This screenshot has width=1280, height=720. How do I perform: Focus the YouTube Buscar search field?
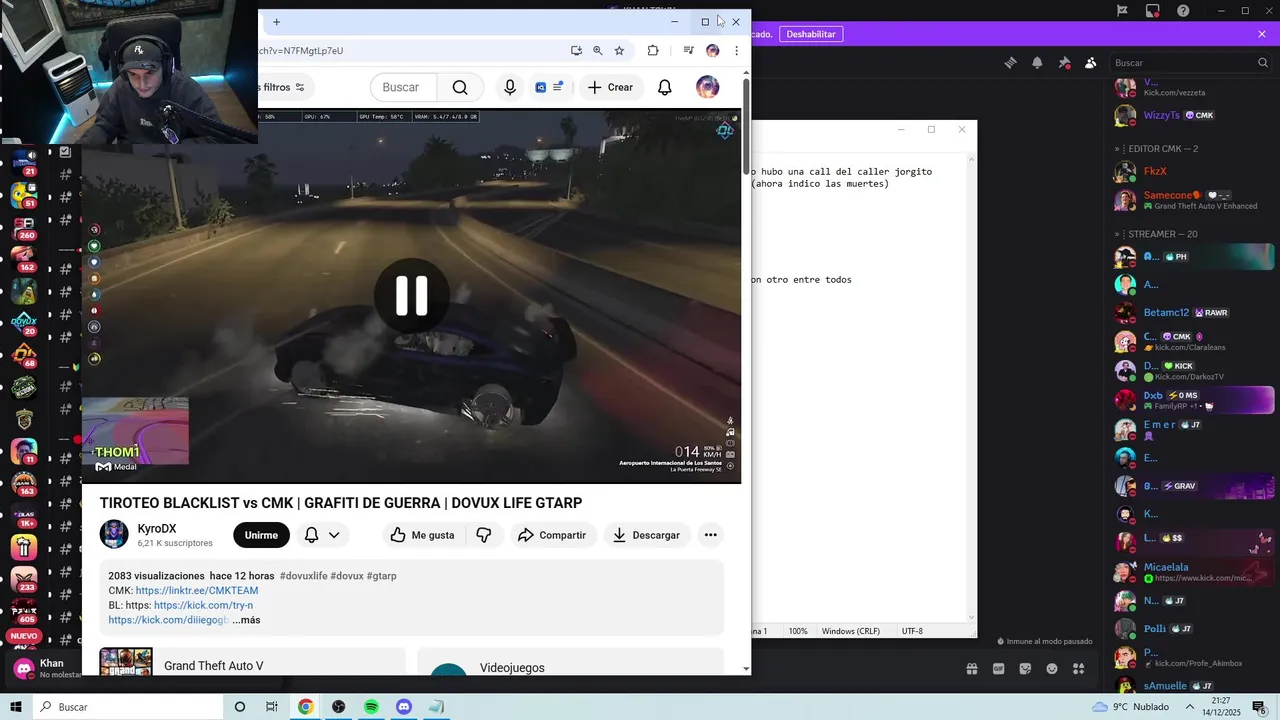click(x=403, y=87)
